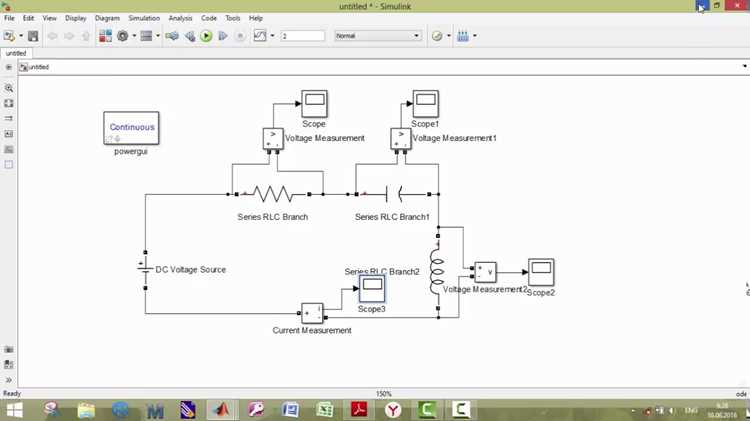
Task: Click the Sample Time legend arrow icon
Action: coord(9,118)
